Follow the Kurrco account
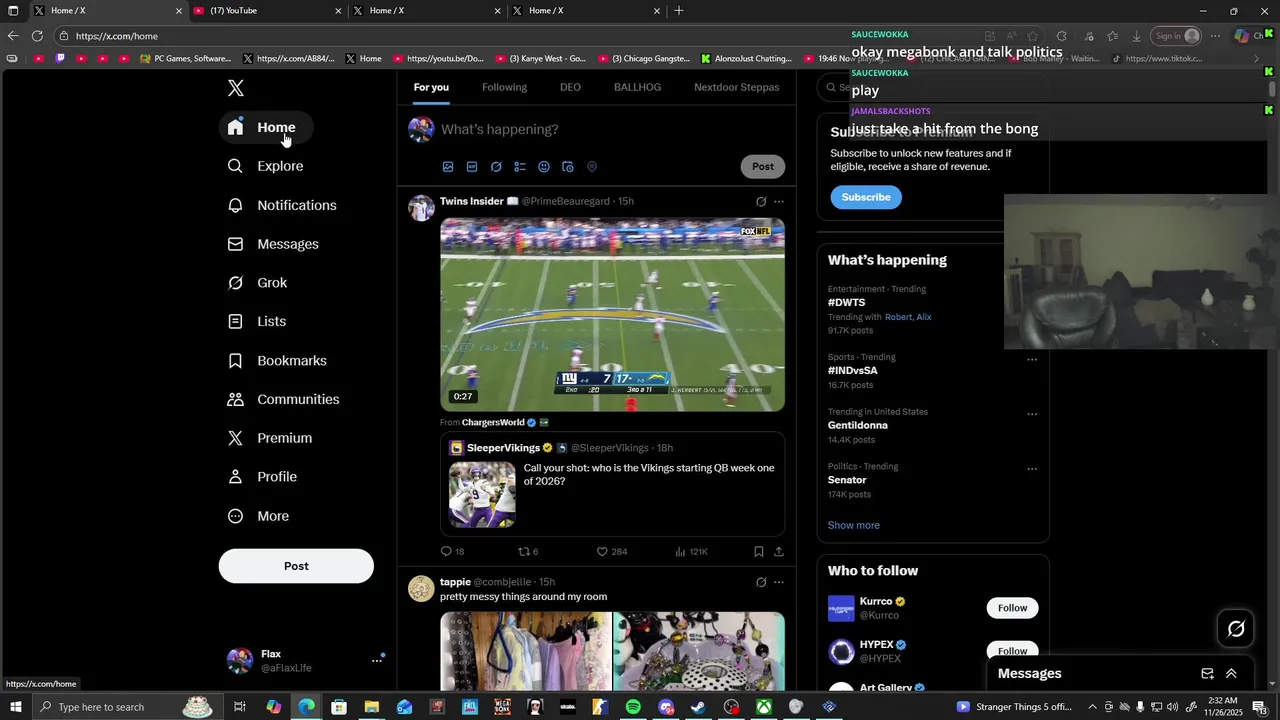 click(x=1012, y=608)
